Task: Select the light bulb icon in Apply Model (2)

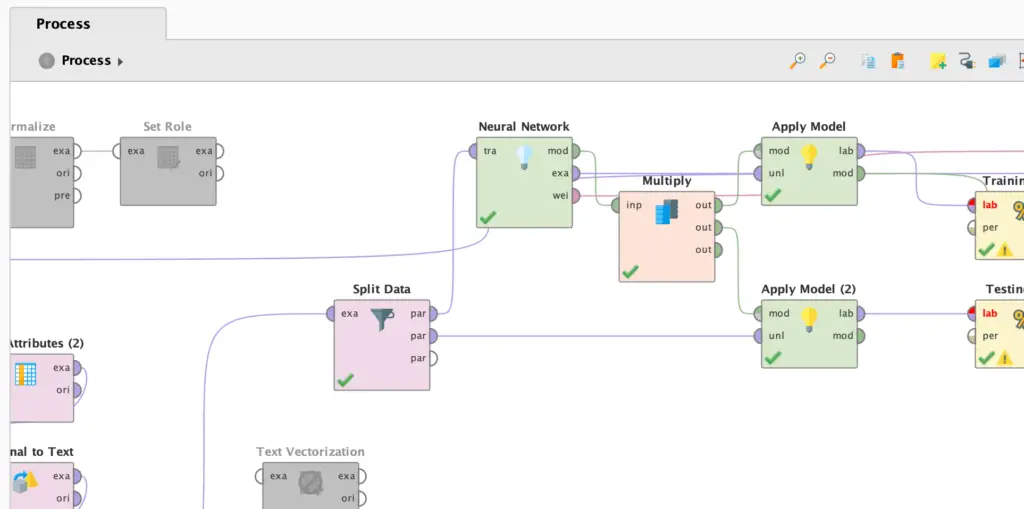Action: click(x=809, y=320)
